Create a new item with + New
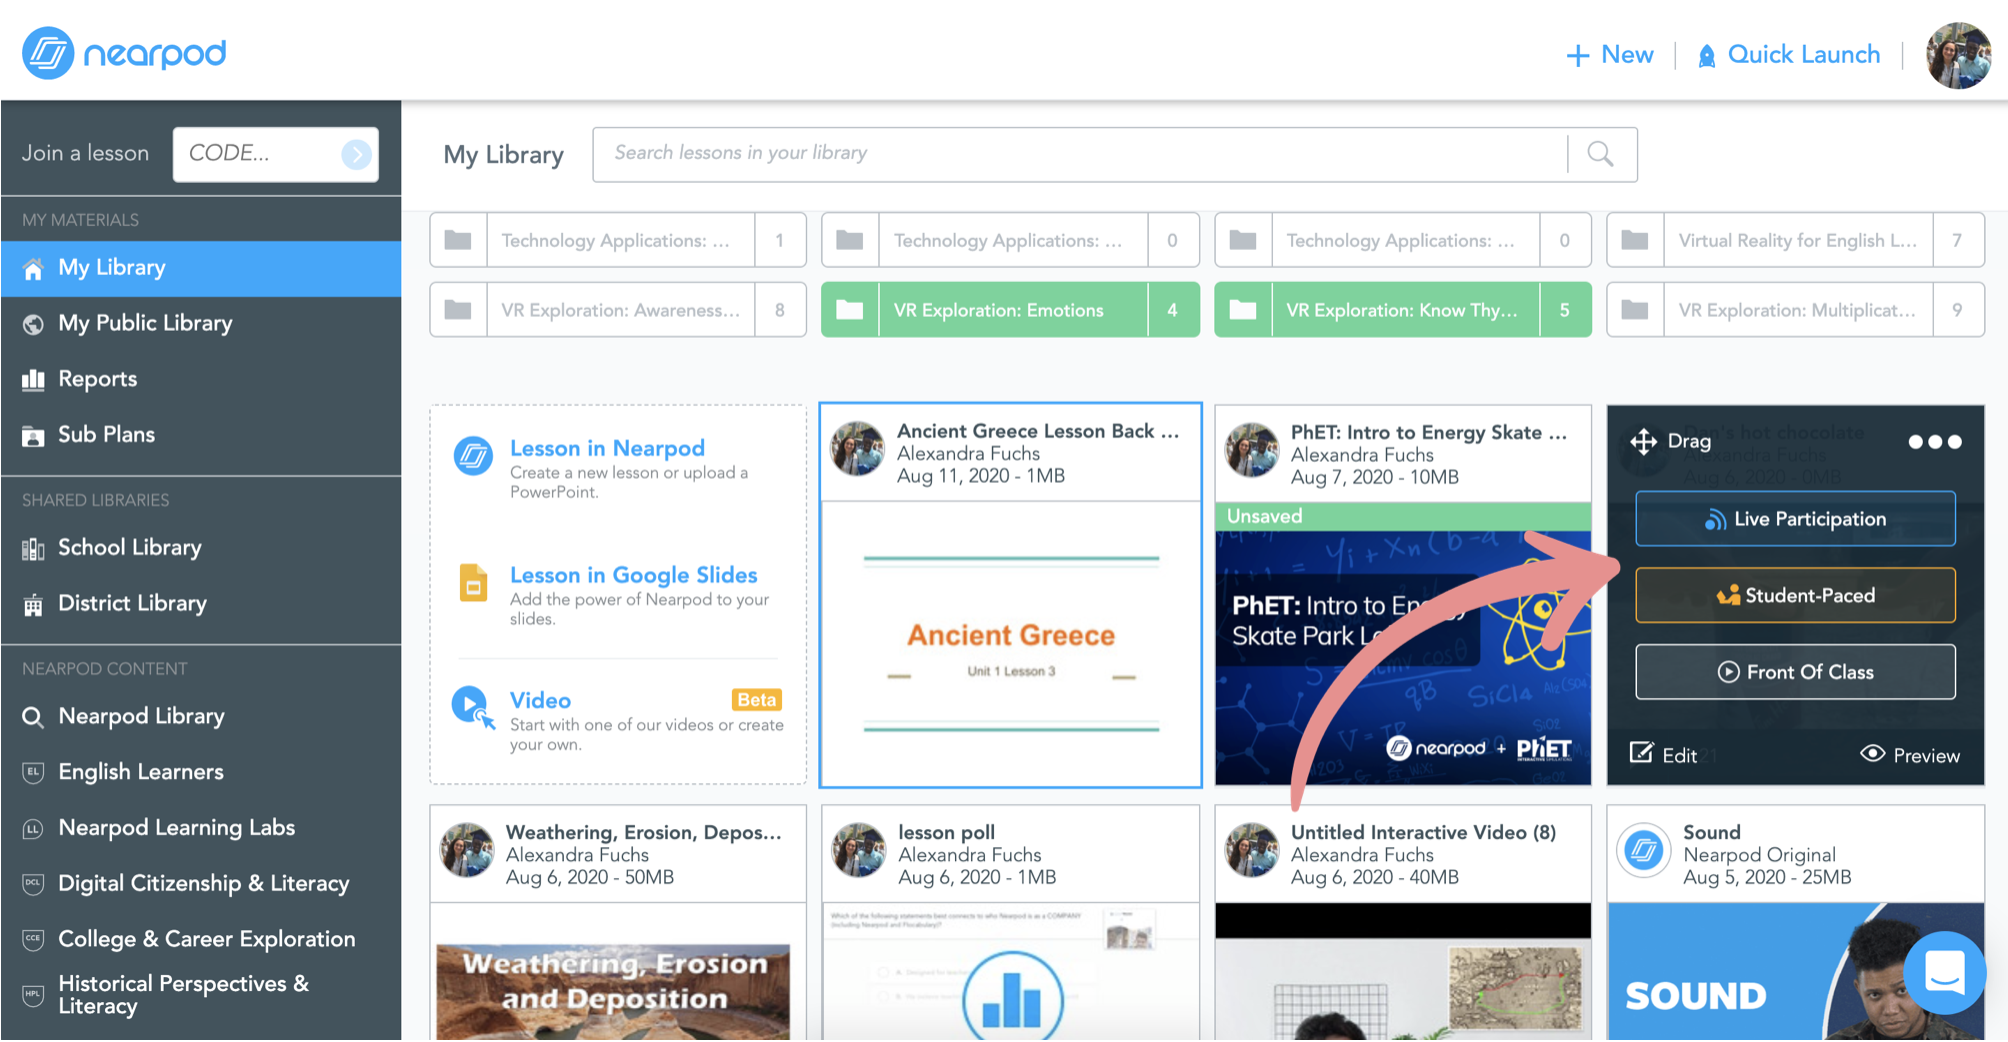 pyautogui.click(x=1610, y=55)
